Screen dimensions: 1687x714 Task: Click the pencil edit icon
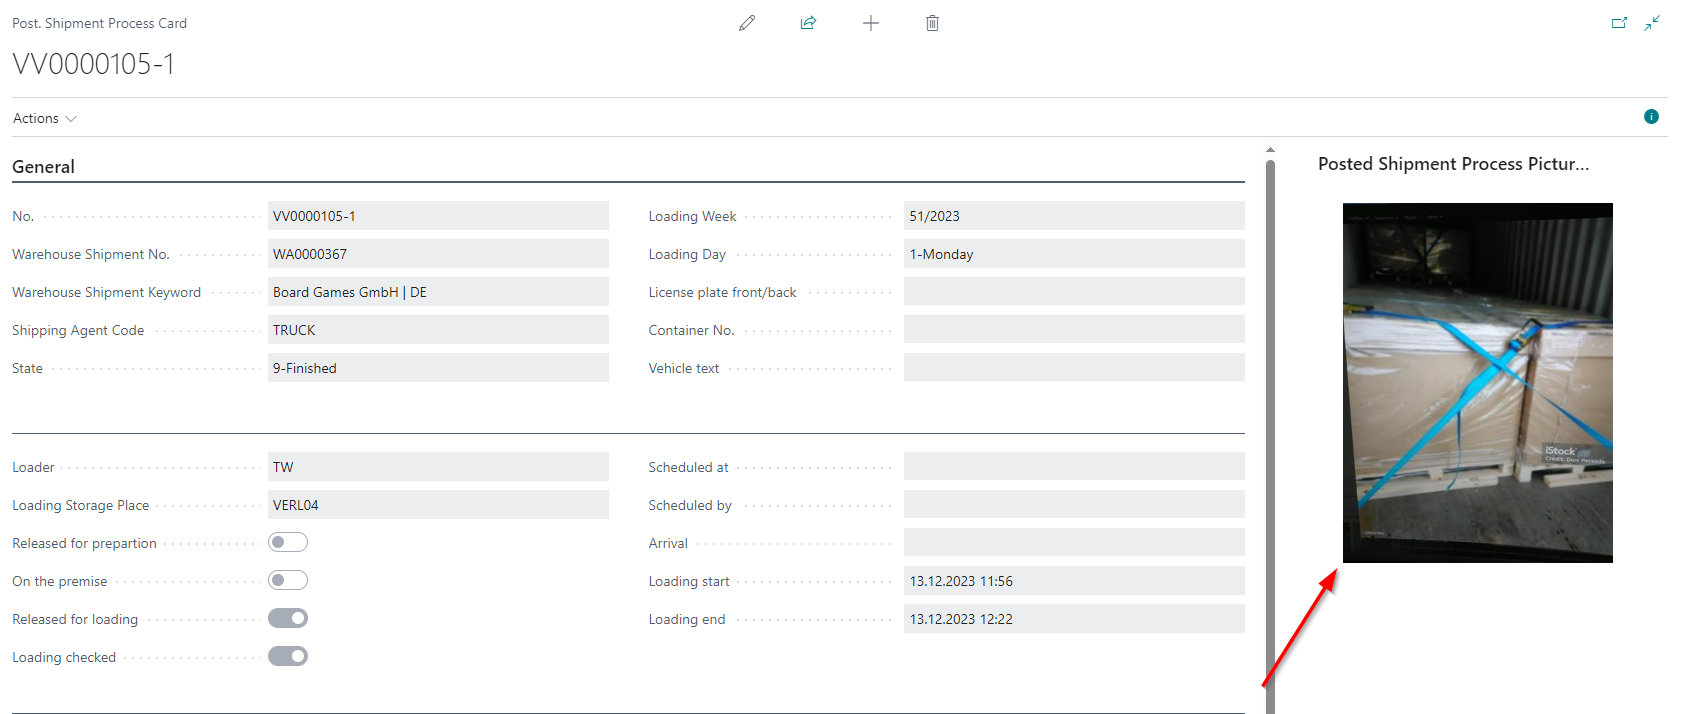pyautogui.click(x=747, y=23)
